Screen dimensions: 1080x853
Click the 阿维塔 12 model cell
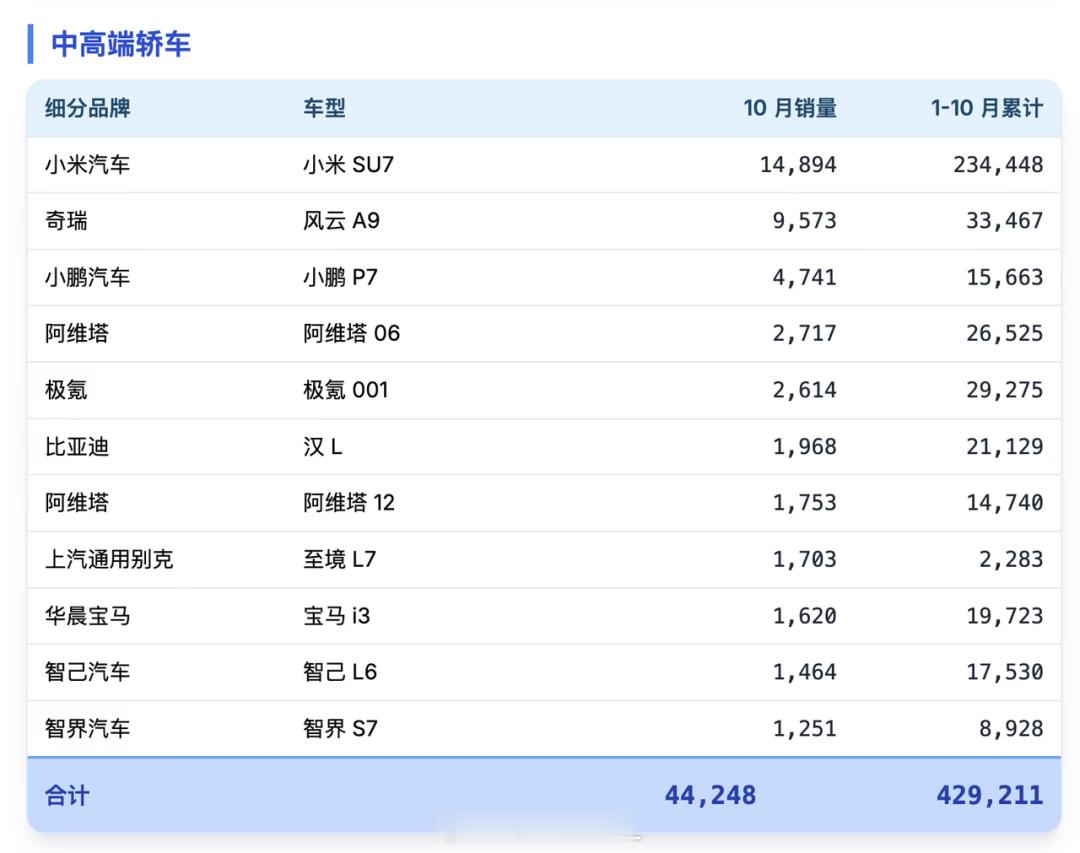pos(349,503)
